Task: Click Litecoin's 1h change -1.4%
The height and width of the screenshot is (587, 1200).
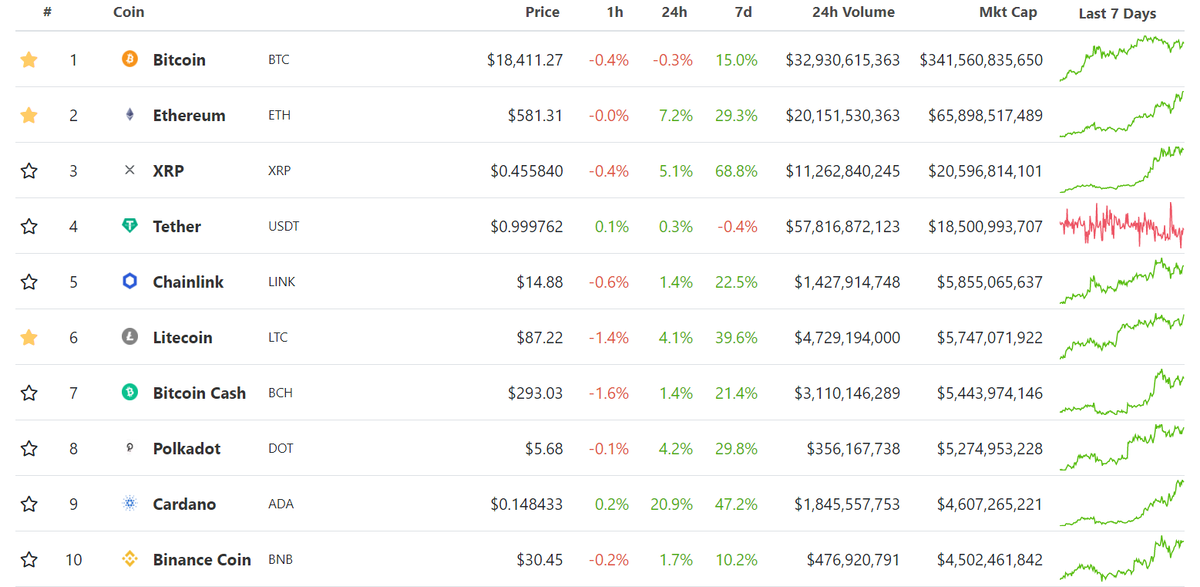Action: tap(608, 338)
